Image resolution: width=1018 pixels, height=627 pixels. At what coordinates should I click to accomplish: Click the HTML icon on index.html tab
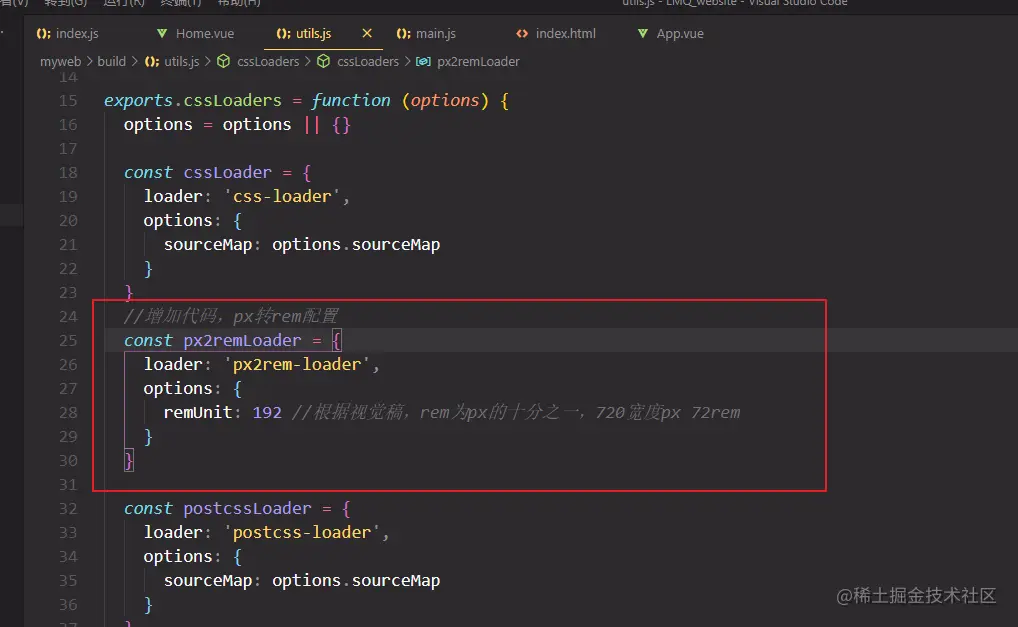522,33
